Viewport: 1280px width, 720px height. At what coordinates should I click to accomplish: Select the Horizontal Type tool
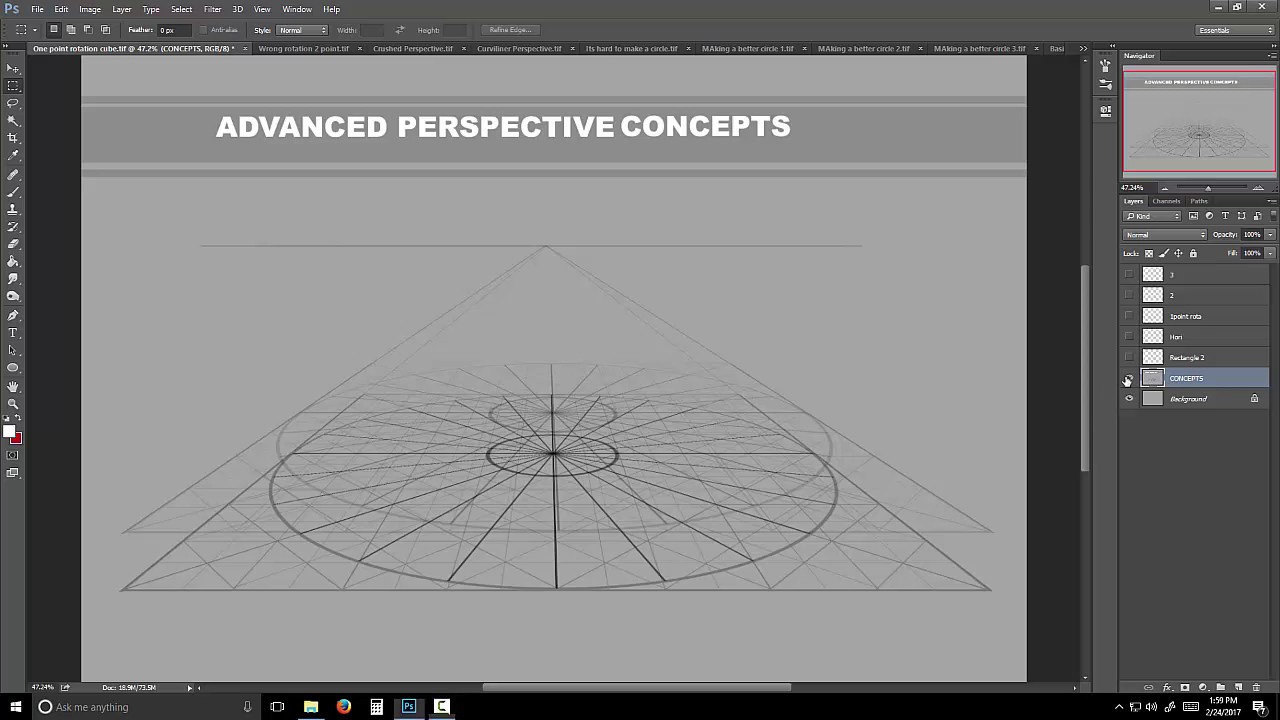(x=13, y=333)
